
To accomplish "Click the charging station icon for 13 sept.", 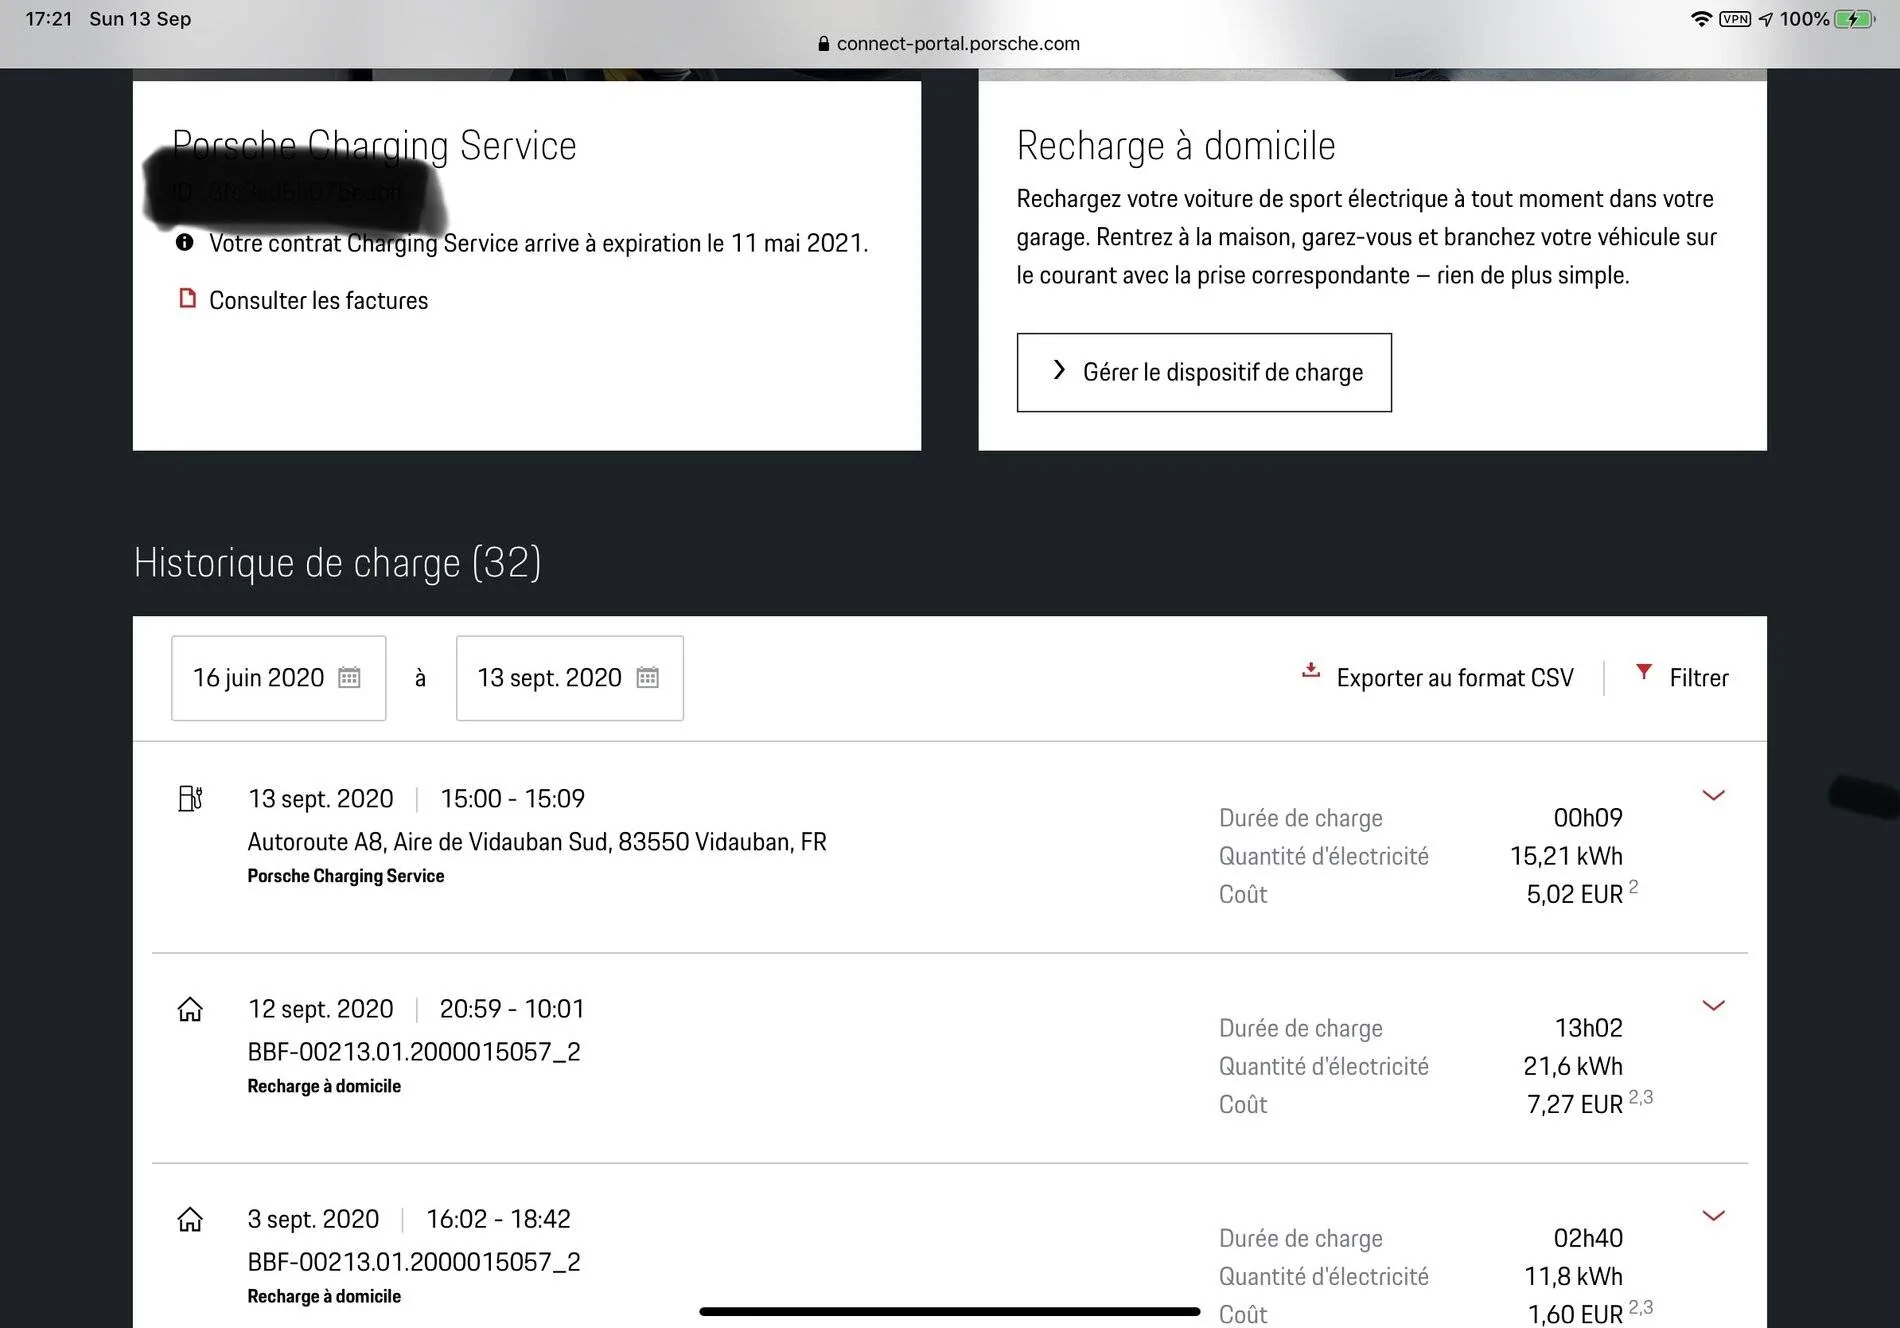I will (x=190, y=799).
